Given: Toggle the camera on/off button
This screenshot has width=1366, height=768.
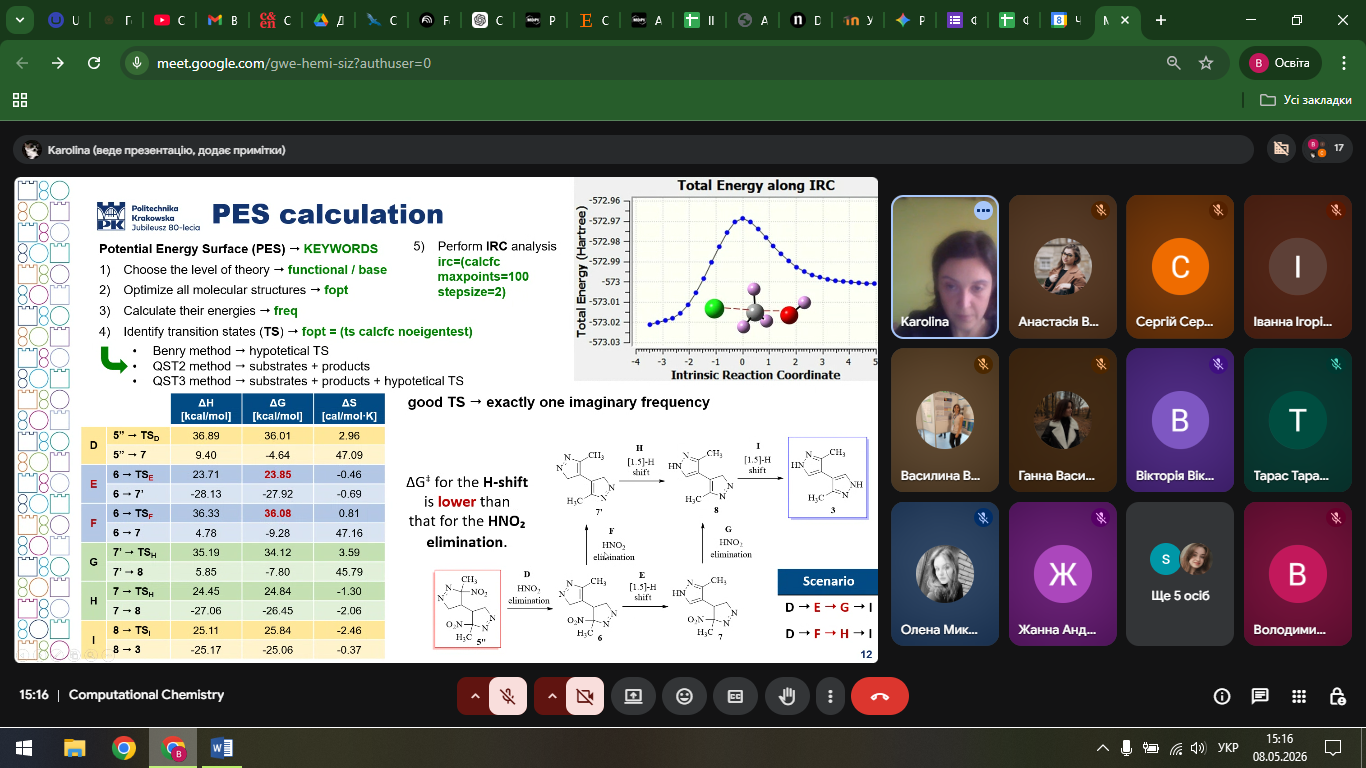Looking at the screenshot, I should coord(584,696).
